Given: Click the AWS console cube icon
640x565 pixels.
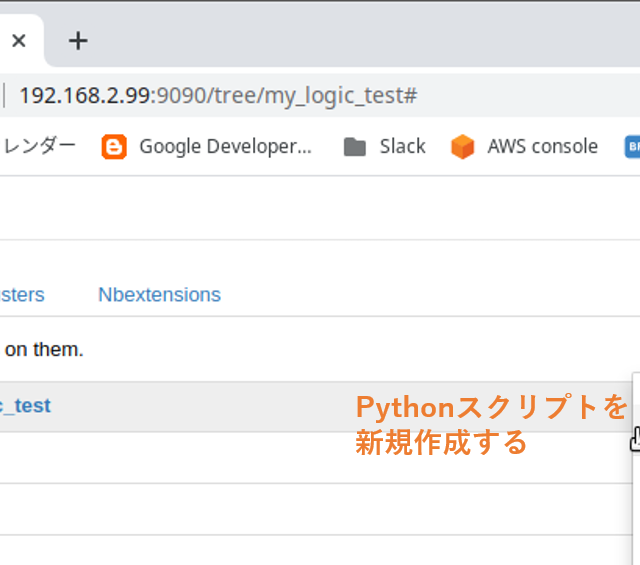Looking at the screenshot, I should point(462,147).
